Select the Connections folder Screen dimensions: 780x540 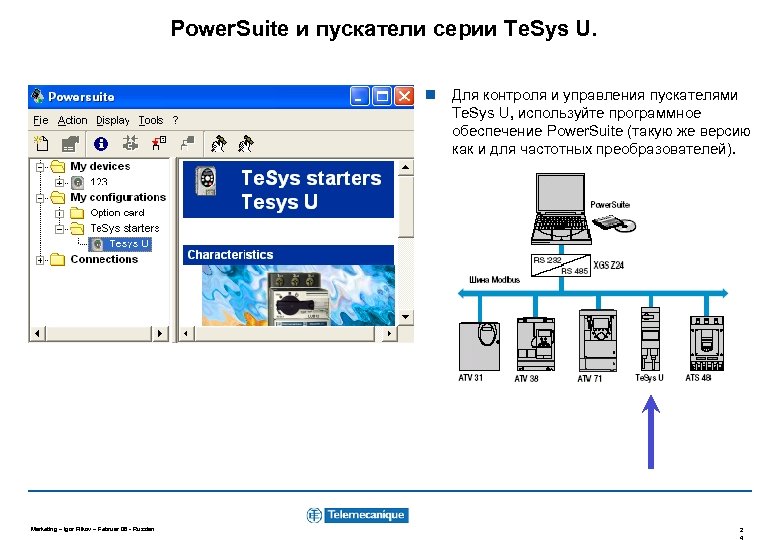pos(104,259)
